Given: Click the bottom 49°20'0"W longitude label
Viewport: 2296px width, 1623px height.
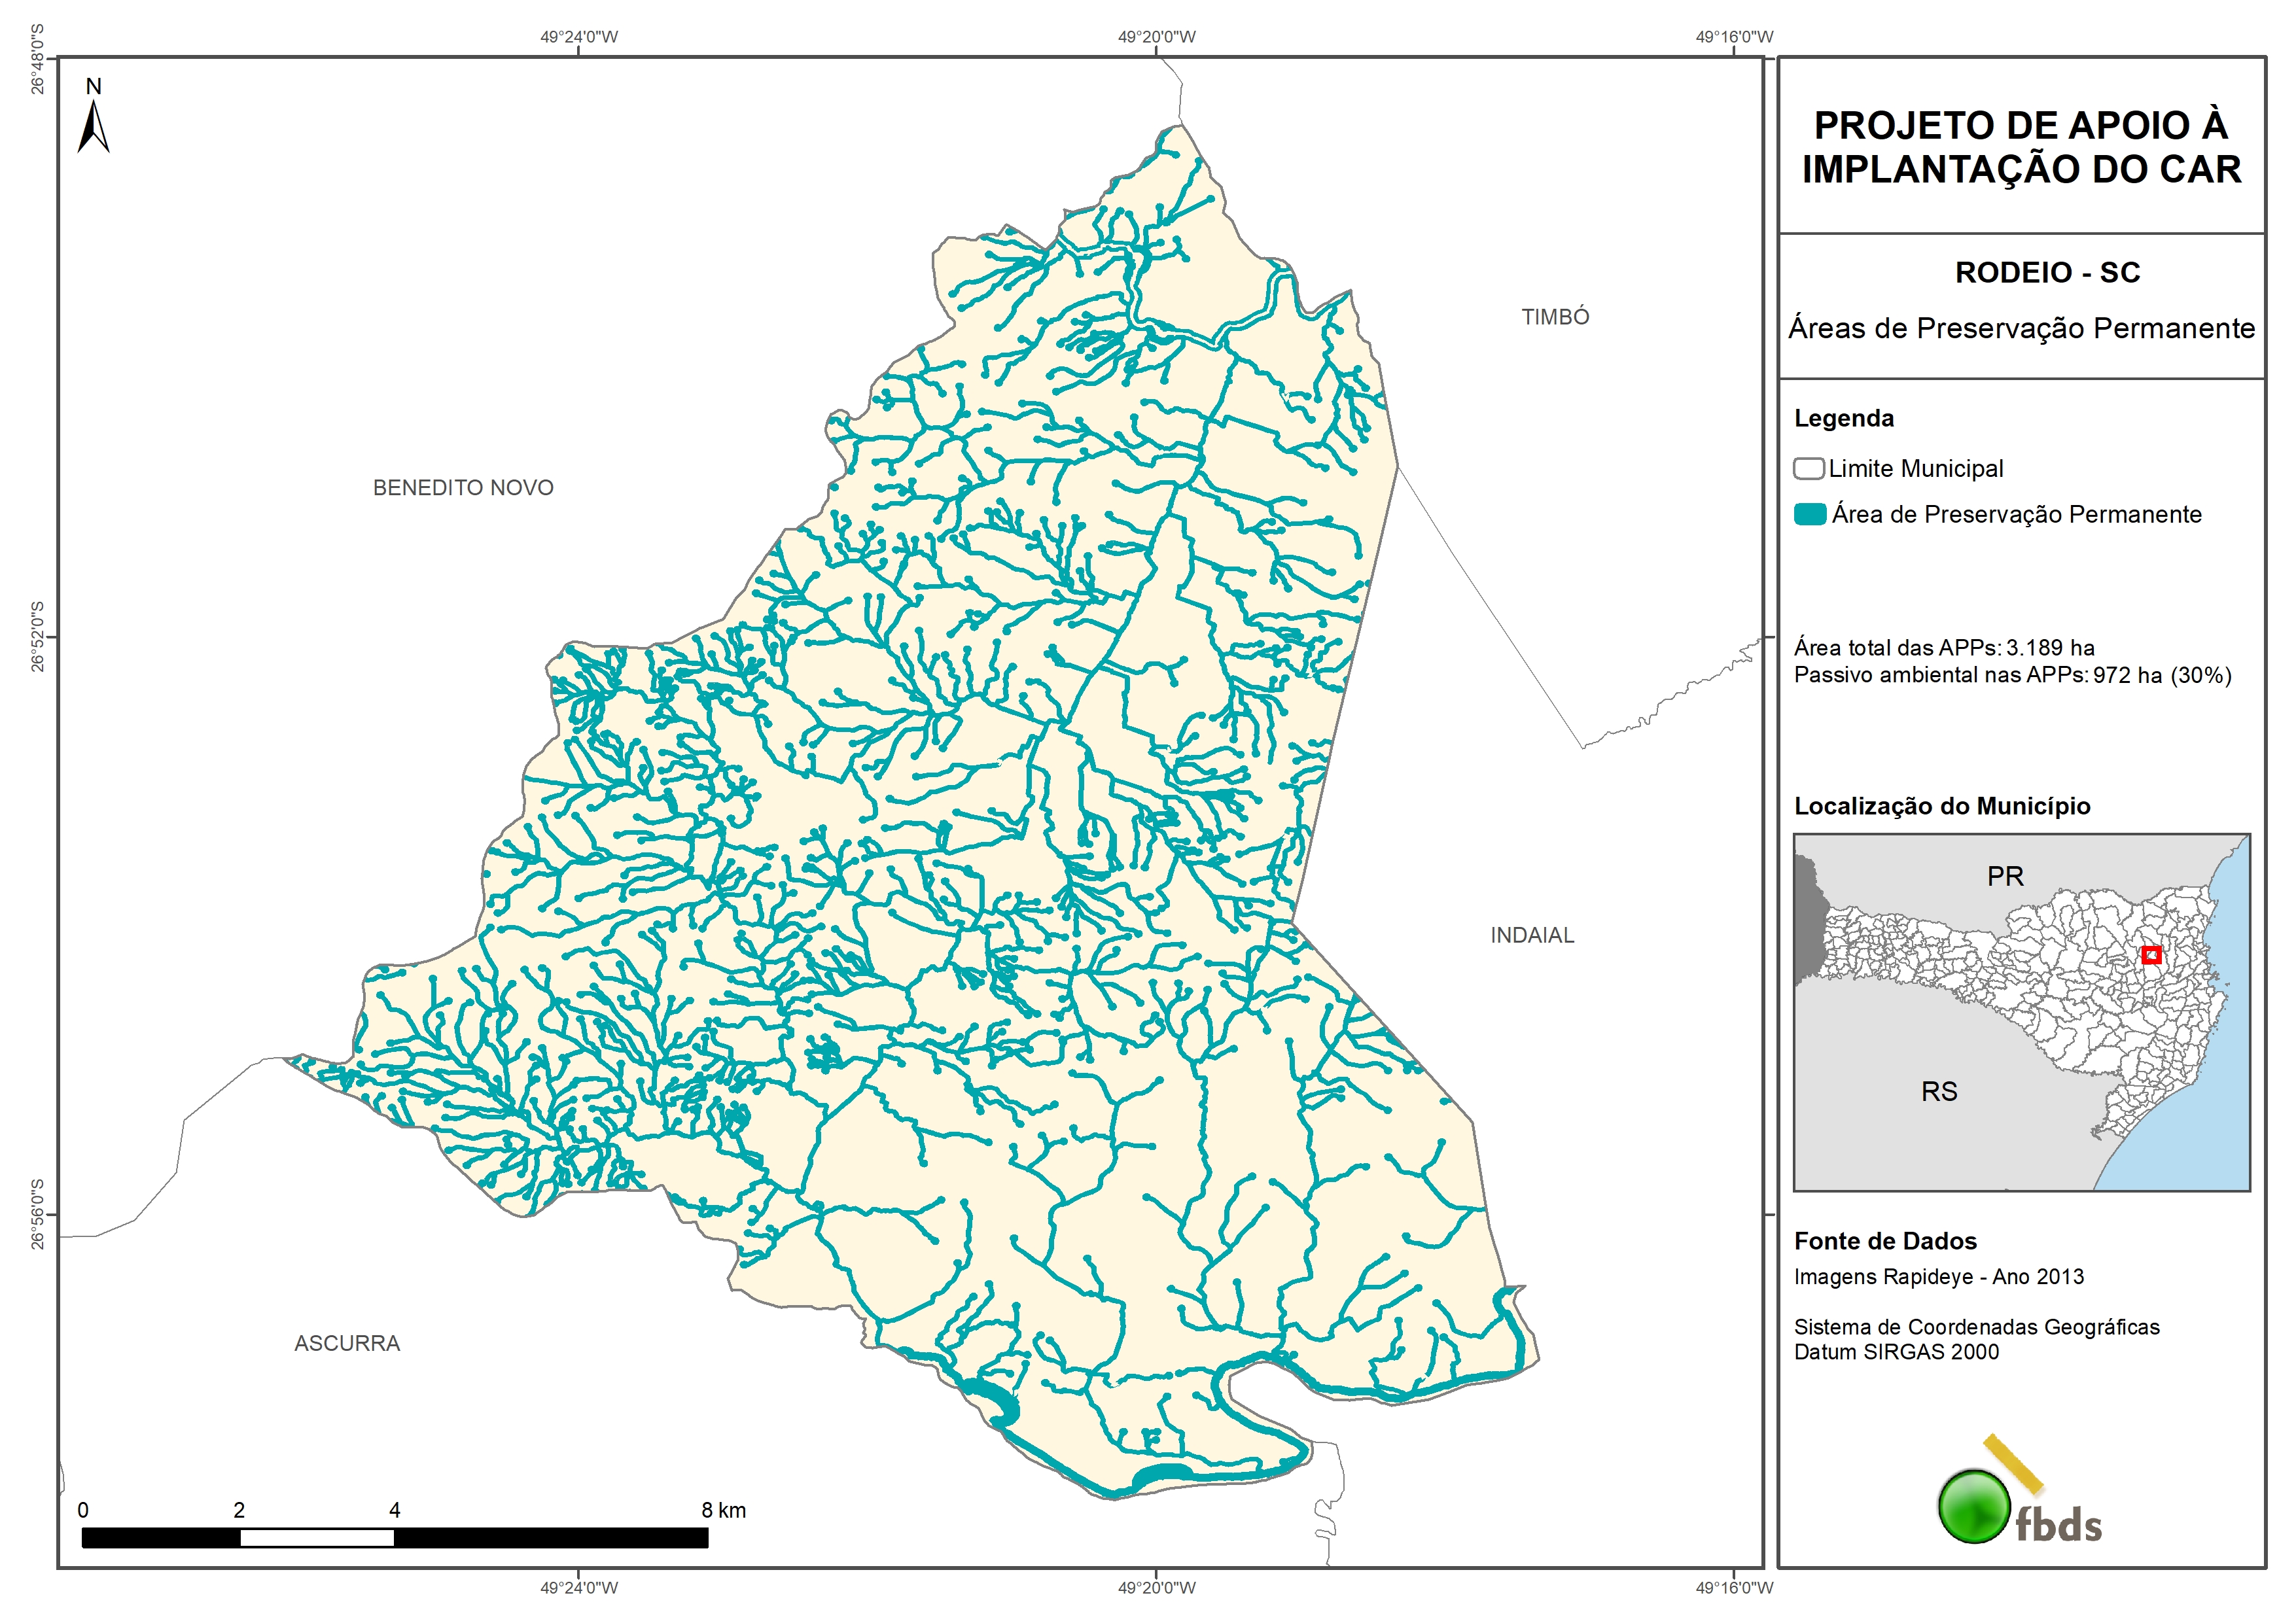Looking at the screenshot, I should coord(1157,1588).
